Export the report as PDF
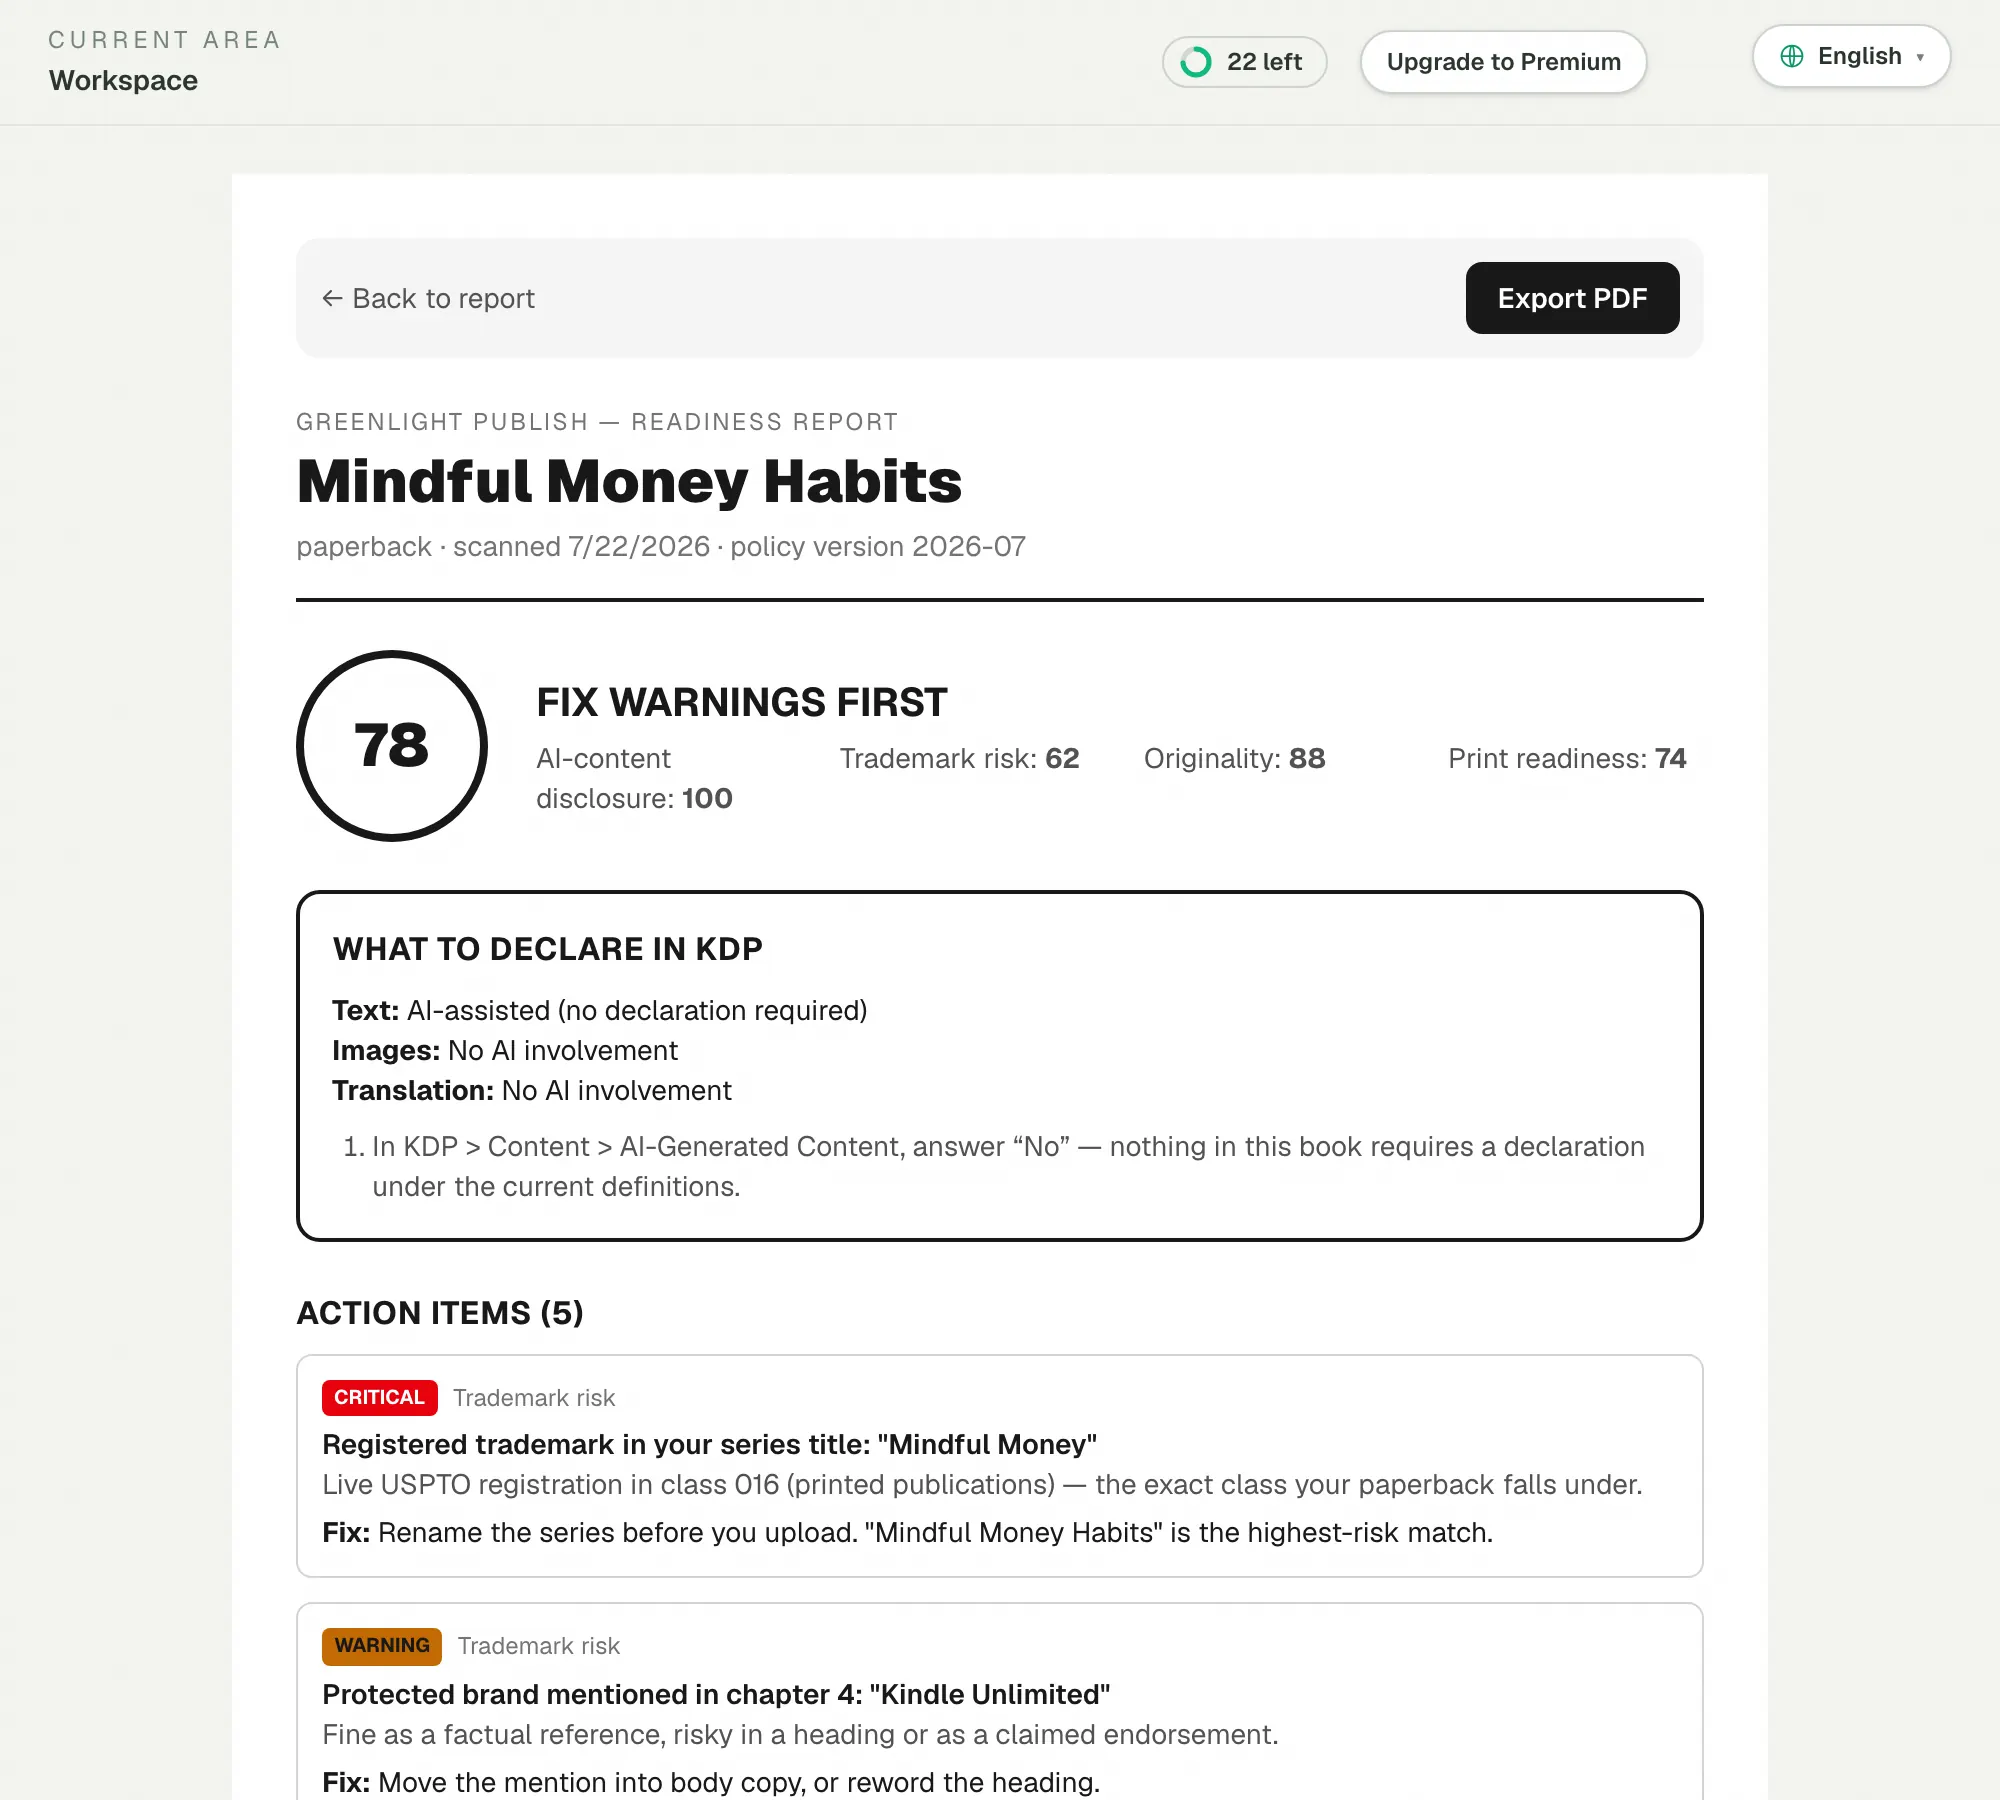The height and width of the screenshot is (1800, 2000). click(1572, 298)
